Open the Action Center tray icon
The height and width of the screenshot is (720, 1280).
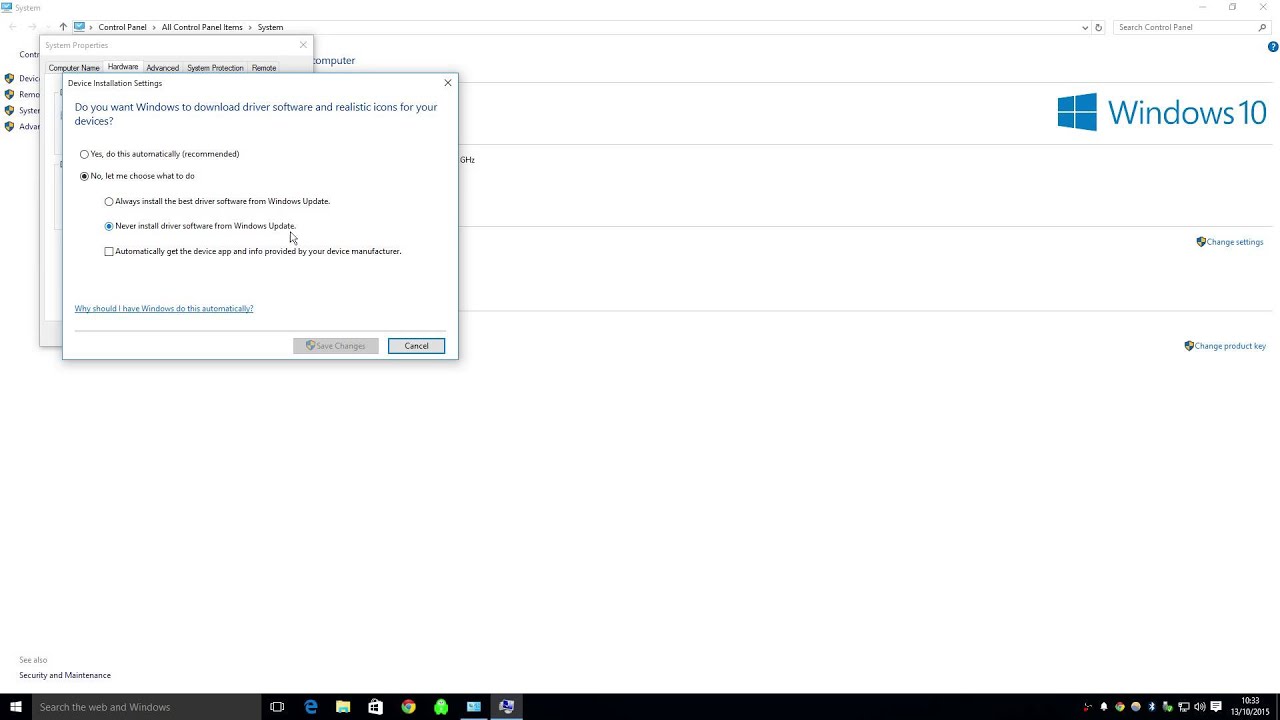(x=1216, y=707)
